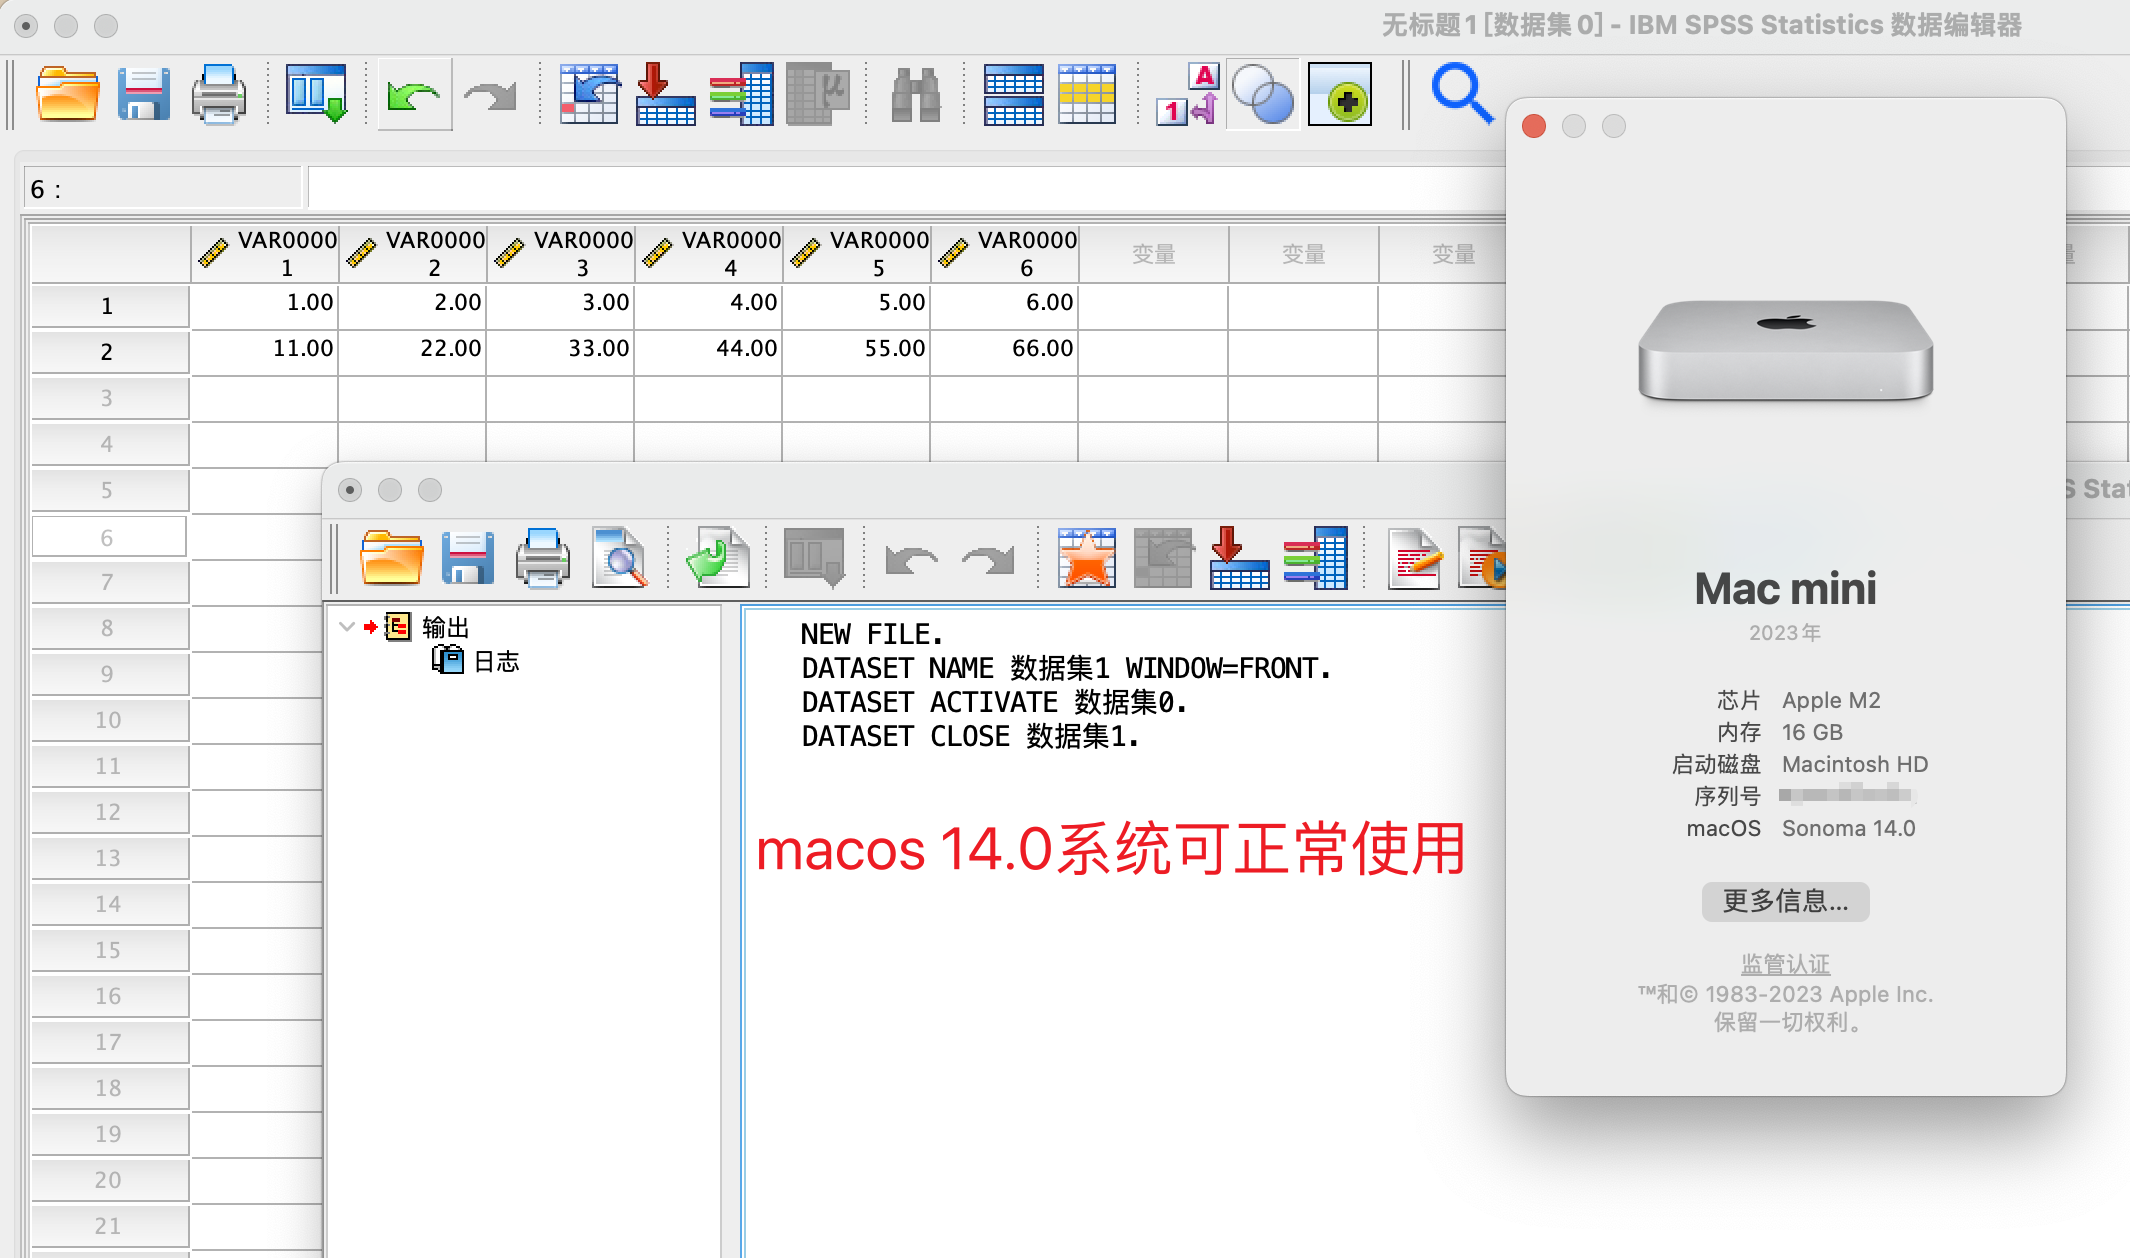This screenshot has height=1258, width=2130.
Task: Select VAR00004 column header
Action: (708, 254)
